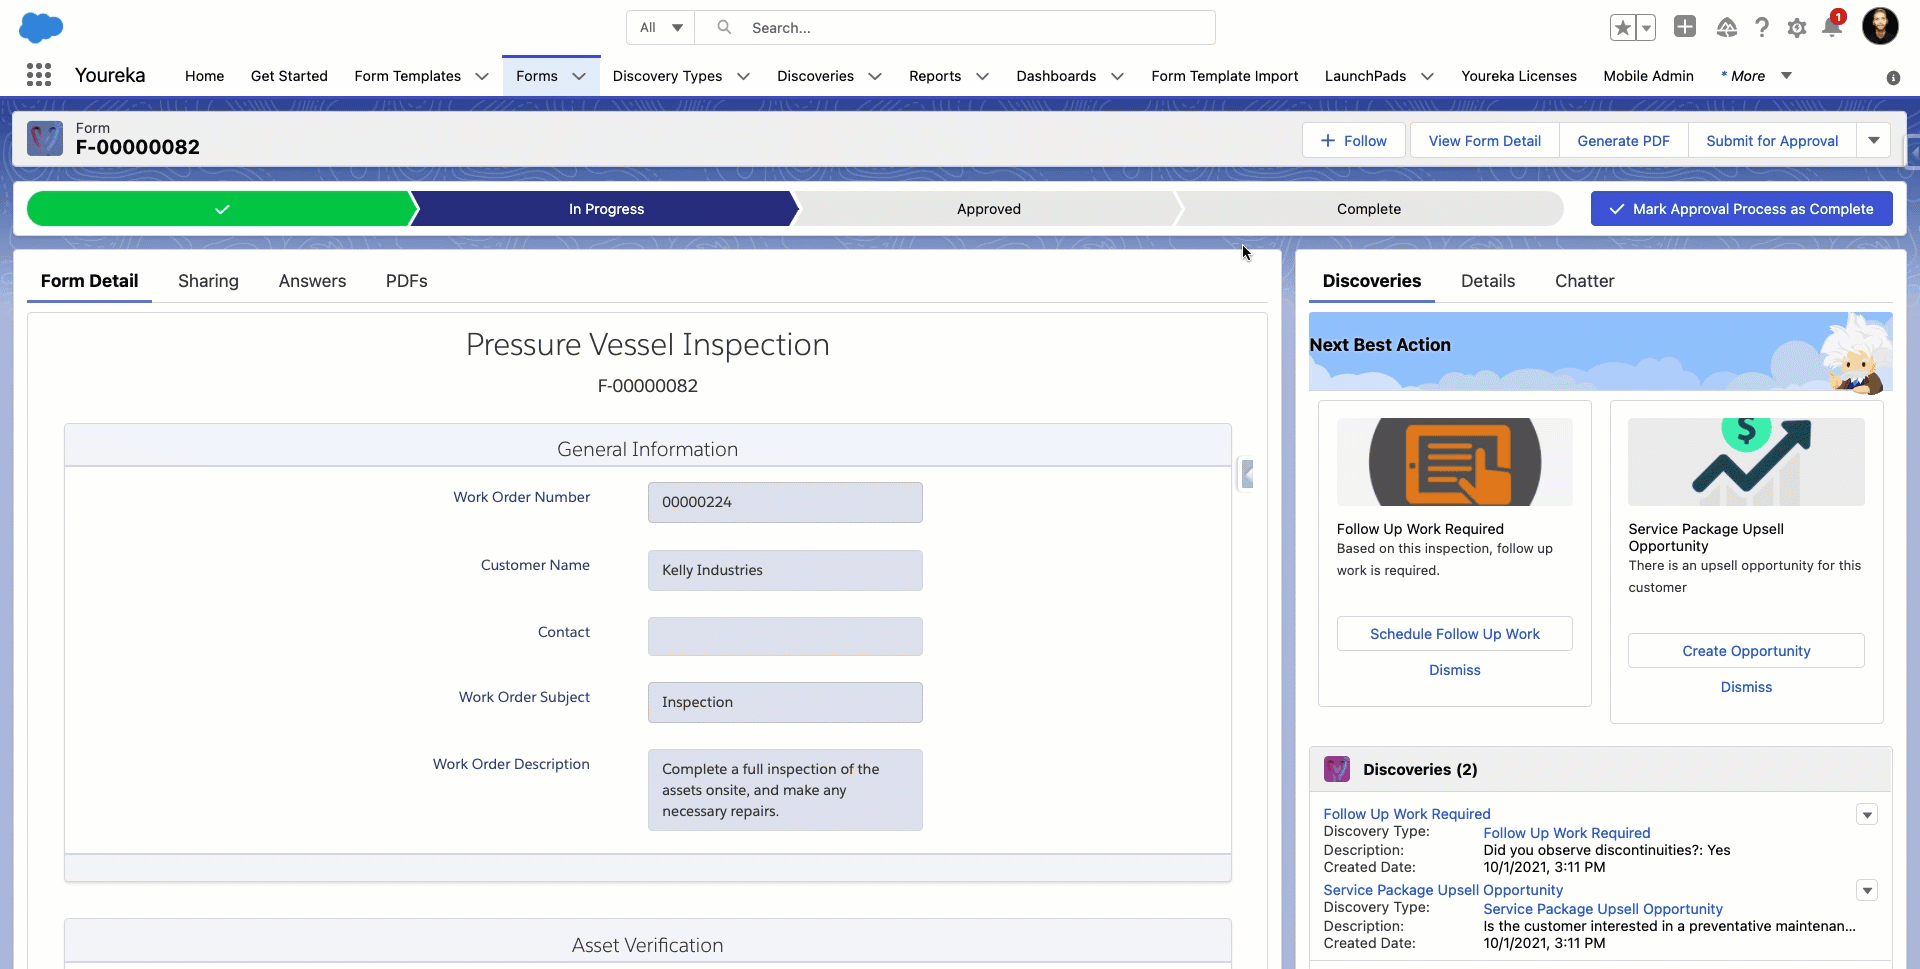Switch to the Details tab

click(1487, 281)
